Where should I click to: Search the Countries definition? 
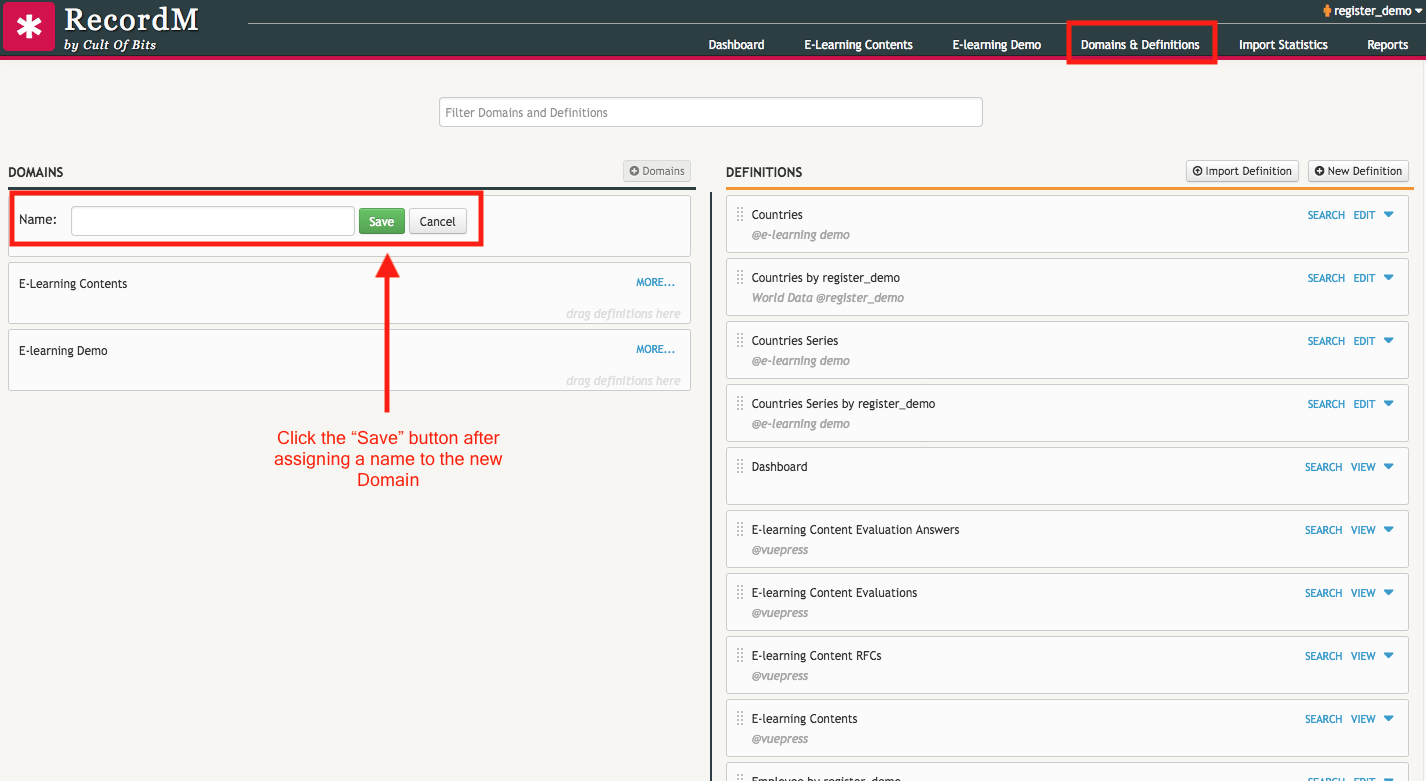click(1326, 215)
